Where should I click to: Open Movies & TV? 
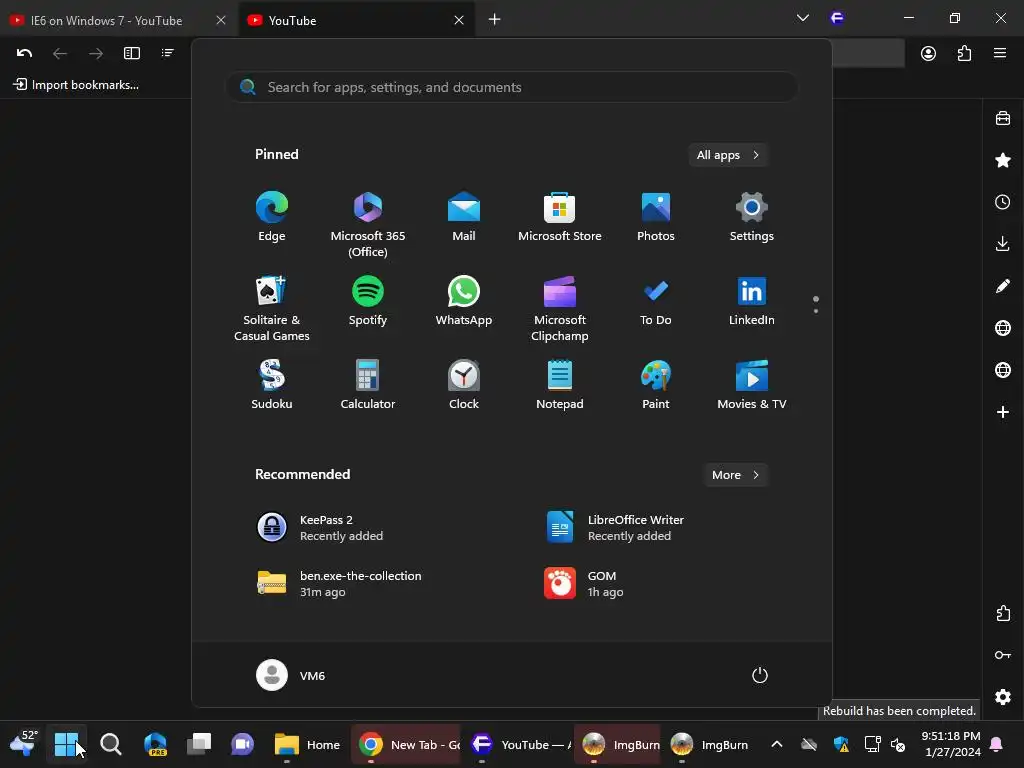(752, 385)
